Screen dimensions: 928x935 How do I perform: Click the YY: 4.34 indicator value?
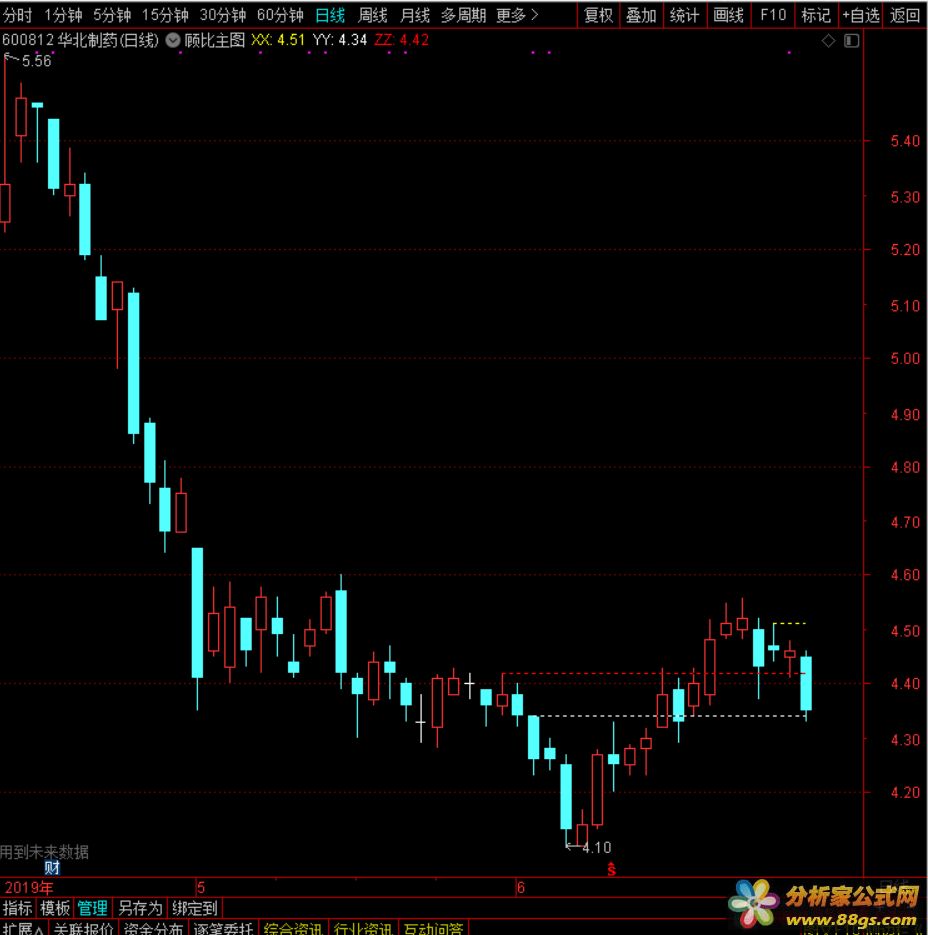(340, 41)
